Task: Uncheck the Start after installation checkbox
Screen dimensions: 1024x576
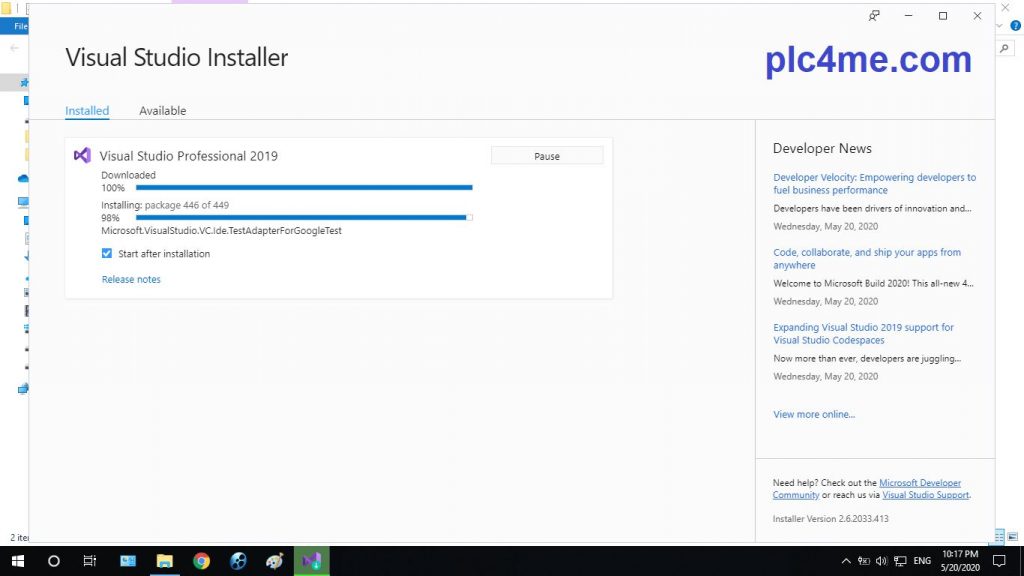Action: click(107, 254)
